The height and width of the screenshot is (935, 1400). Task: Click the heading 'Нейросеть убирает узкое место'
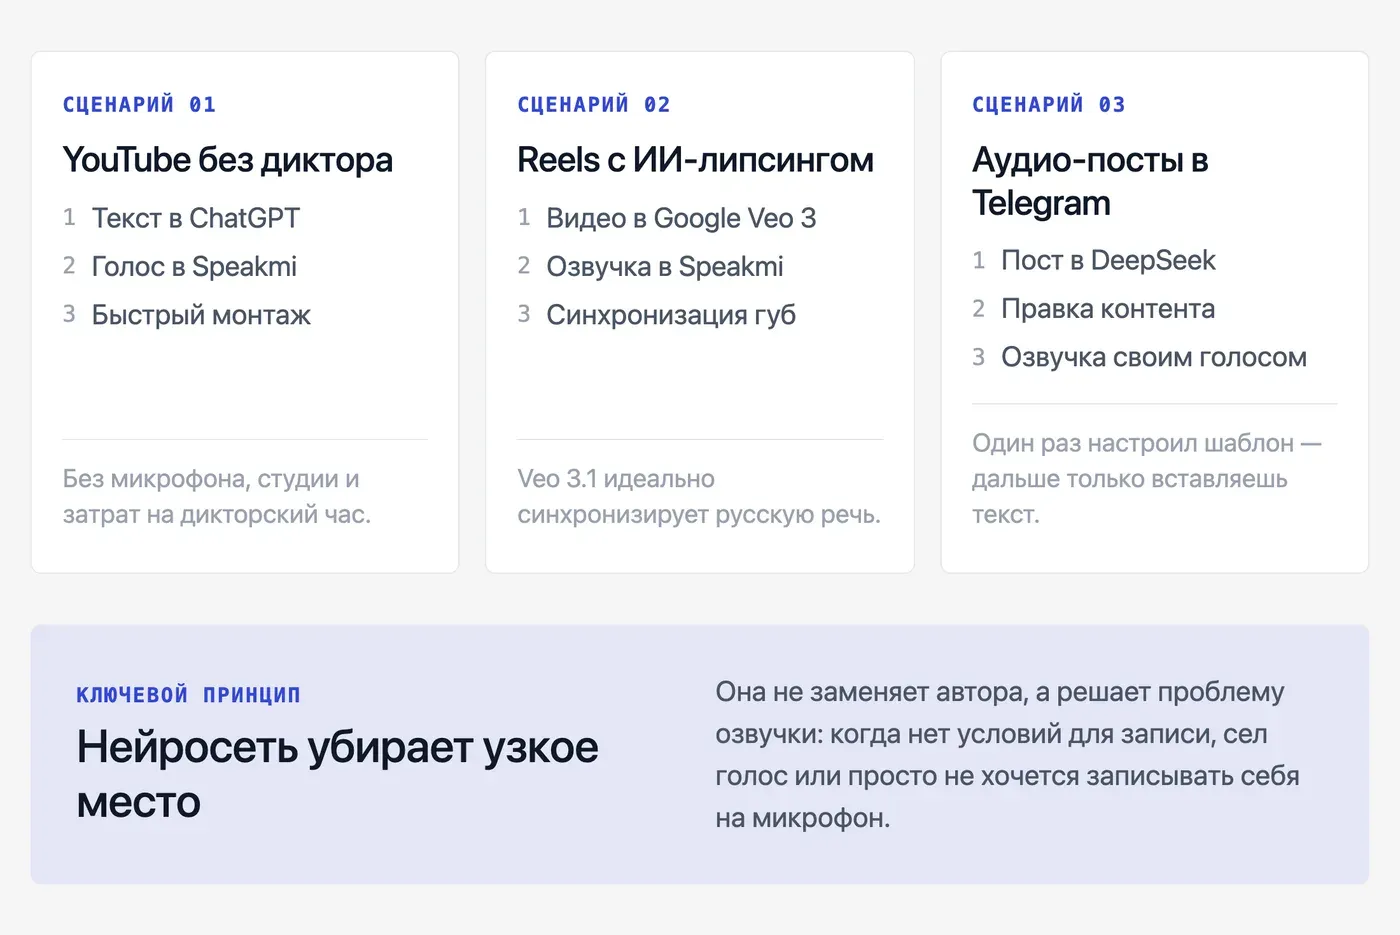click(x=338, y=775)
